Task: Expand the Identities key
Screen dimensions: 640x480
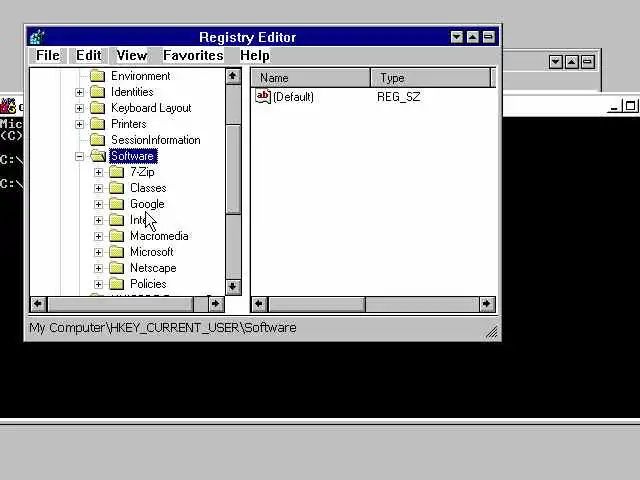Action: tap(80, 92)
